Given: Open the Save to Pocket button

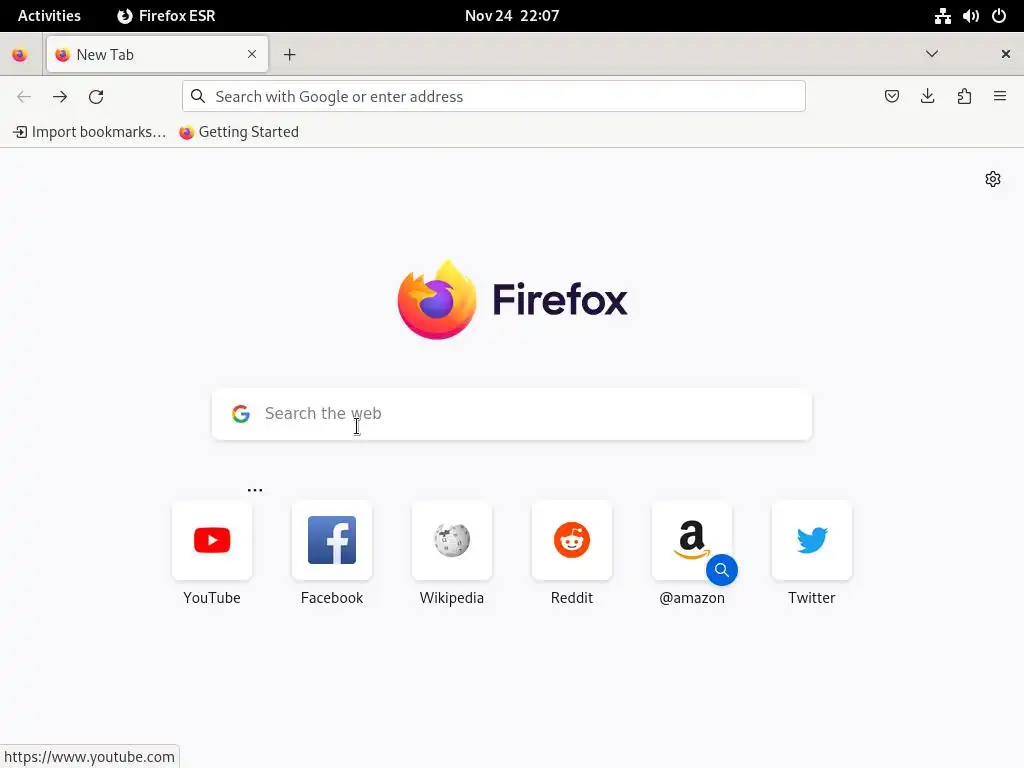Looking at the screenshot, I should coord(891,97).
